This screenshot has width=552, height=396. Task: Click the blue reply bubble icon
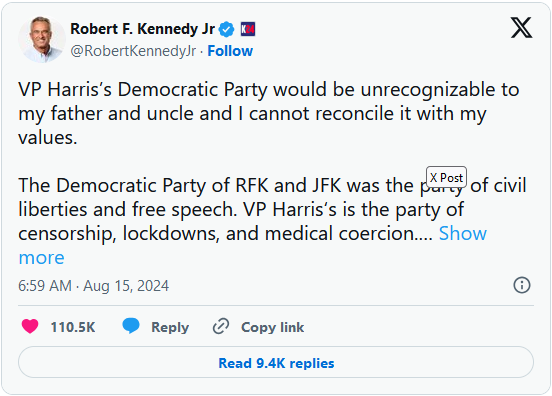click(x=131, y=326)
